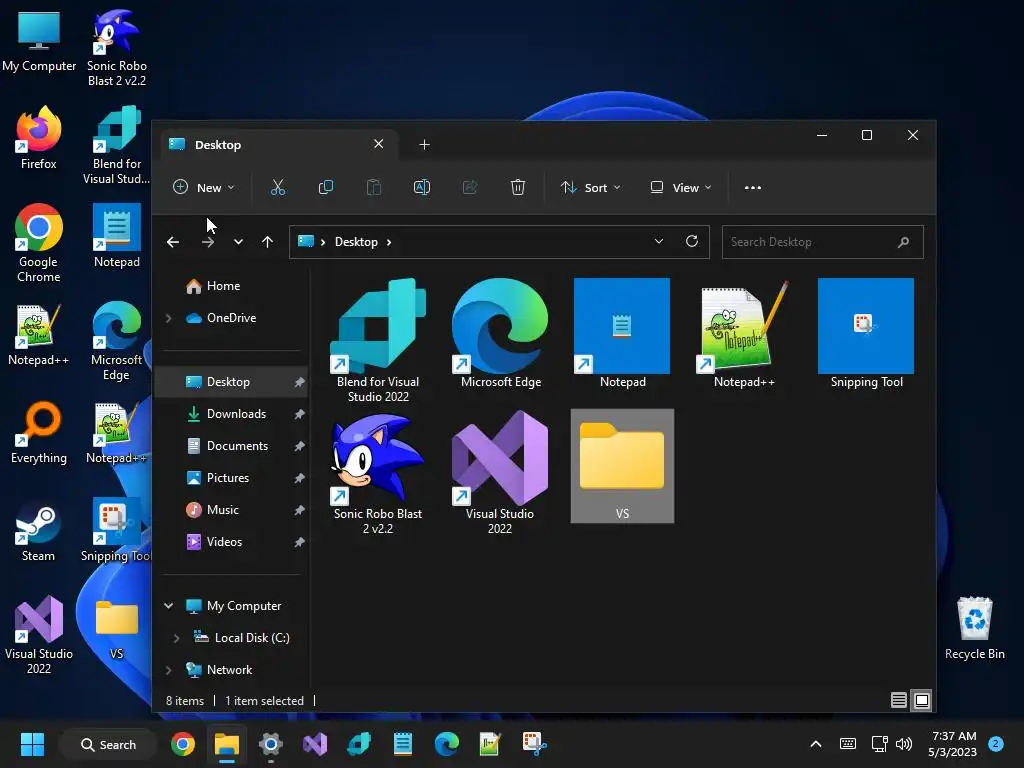Screen dimensions: 1024x768
Task: Select Firefox icon on the desktop
Action: coord(39,138)
